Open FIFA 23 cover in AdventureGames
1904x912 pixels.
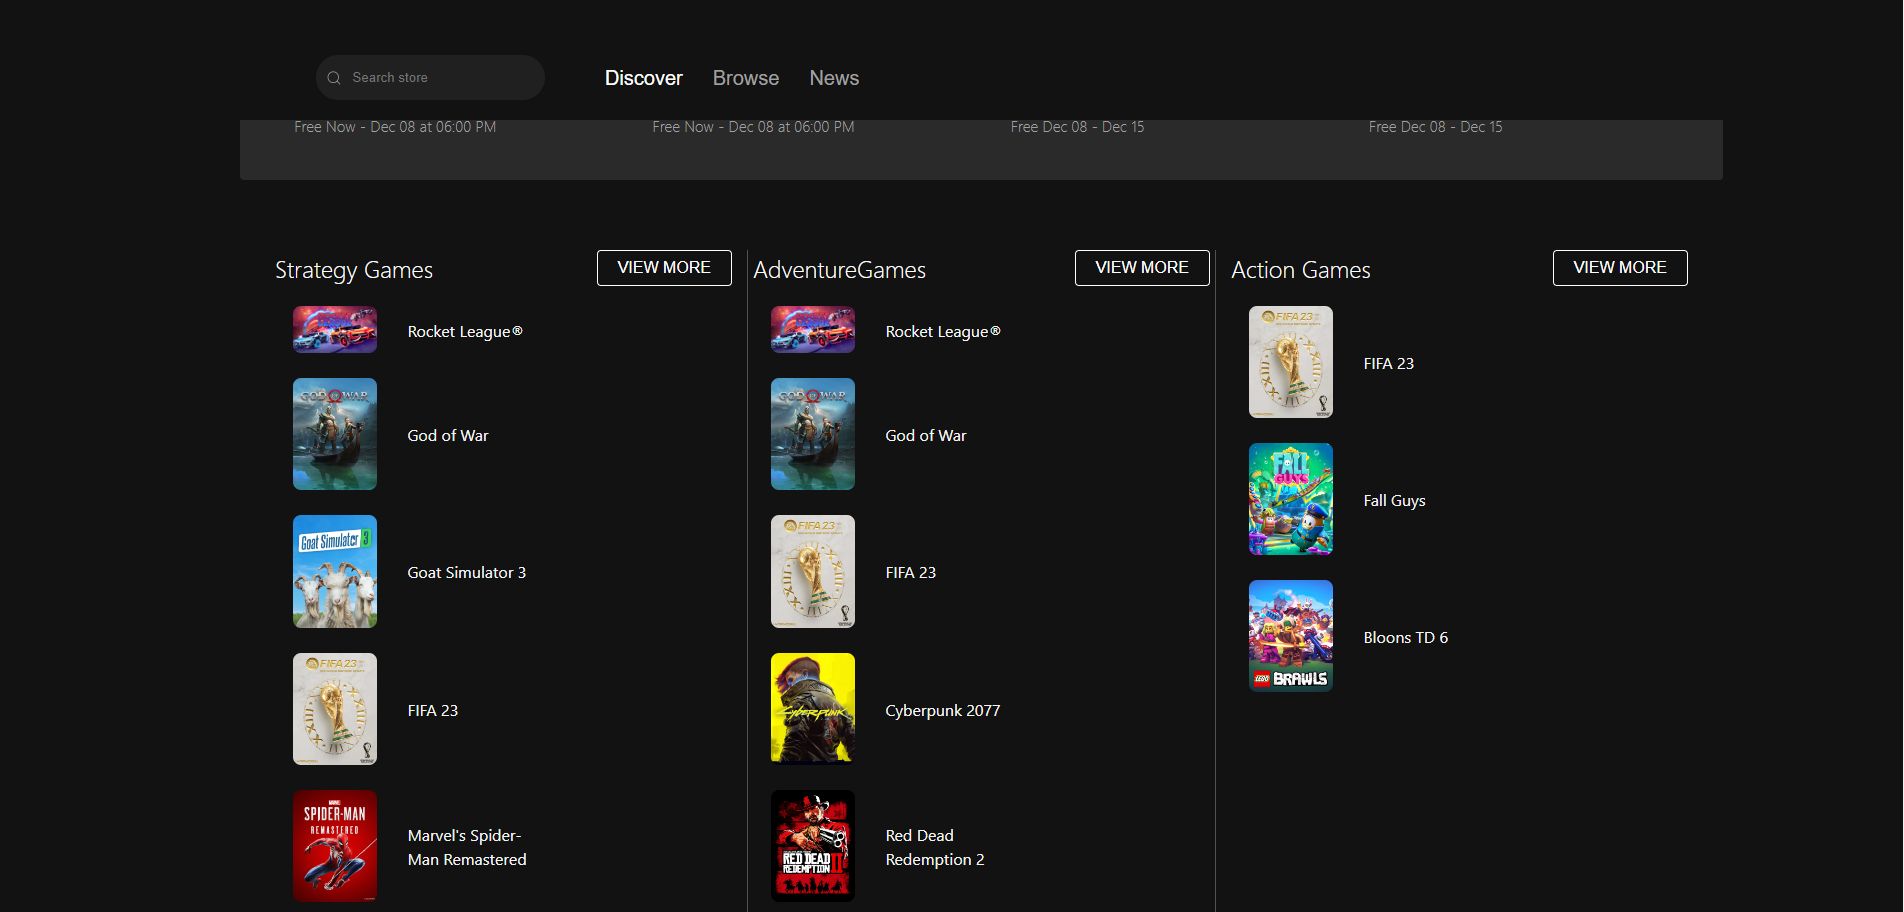(x=813, y=572)
